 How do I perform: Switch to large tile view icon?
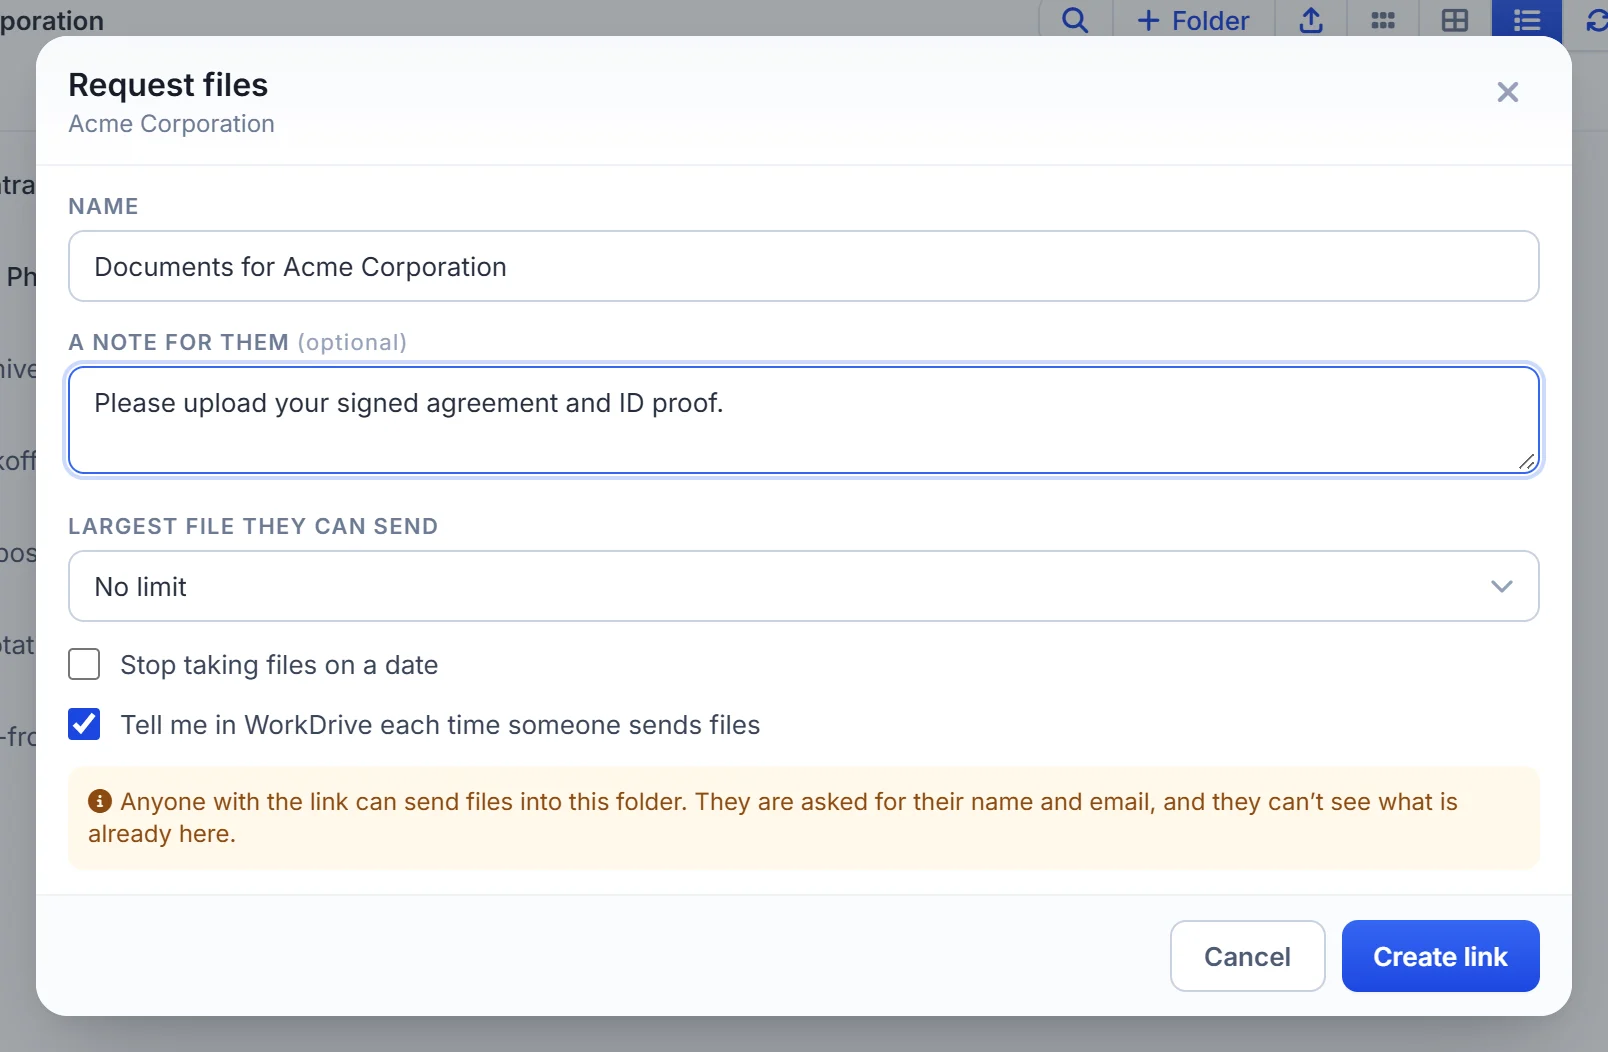point(1455,20)
